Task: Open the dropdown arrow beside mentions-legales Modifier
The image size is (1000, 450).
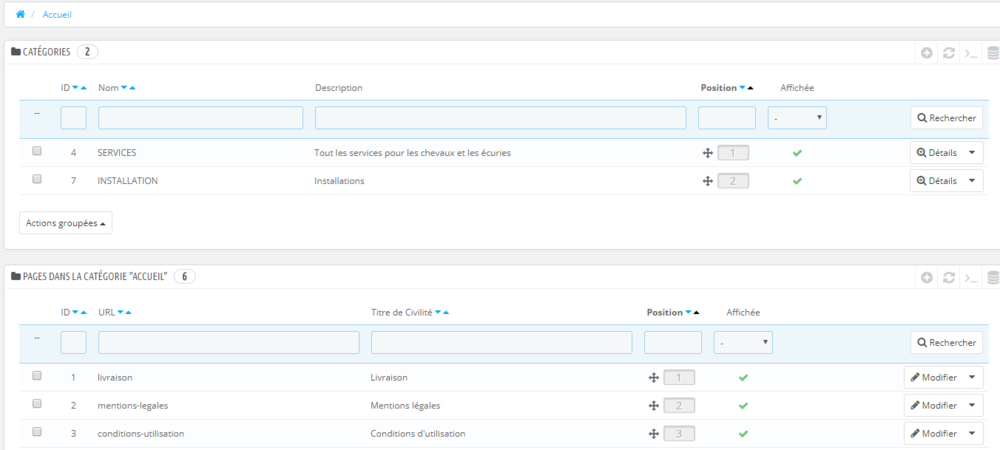Action: click(x=972, y=405)
